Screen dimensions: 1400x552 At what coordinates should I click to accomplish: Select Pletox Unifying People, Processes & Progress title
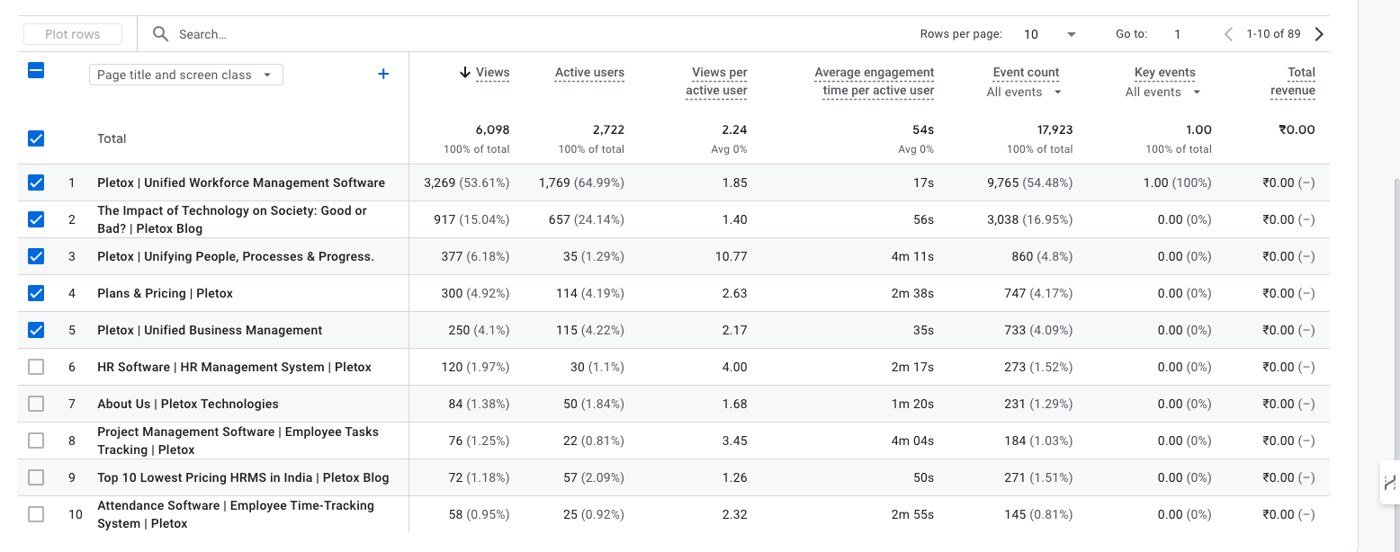pos(235,256)
